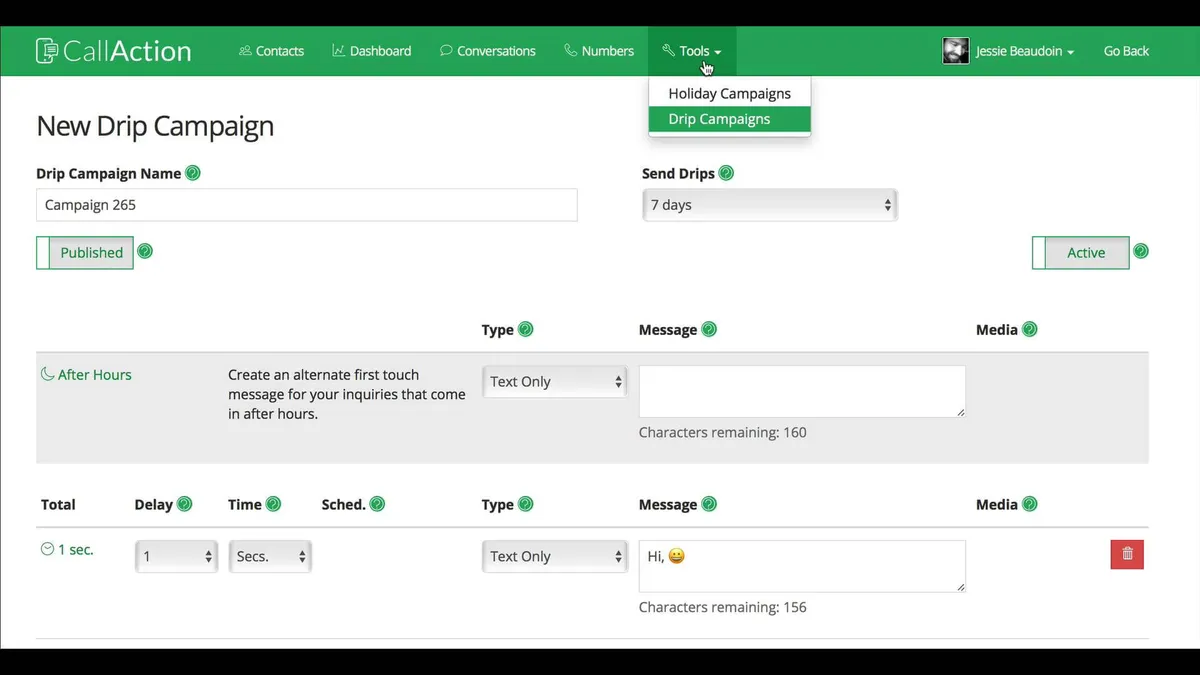Click Jessie Beaudoin's profile avatar

956,51
